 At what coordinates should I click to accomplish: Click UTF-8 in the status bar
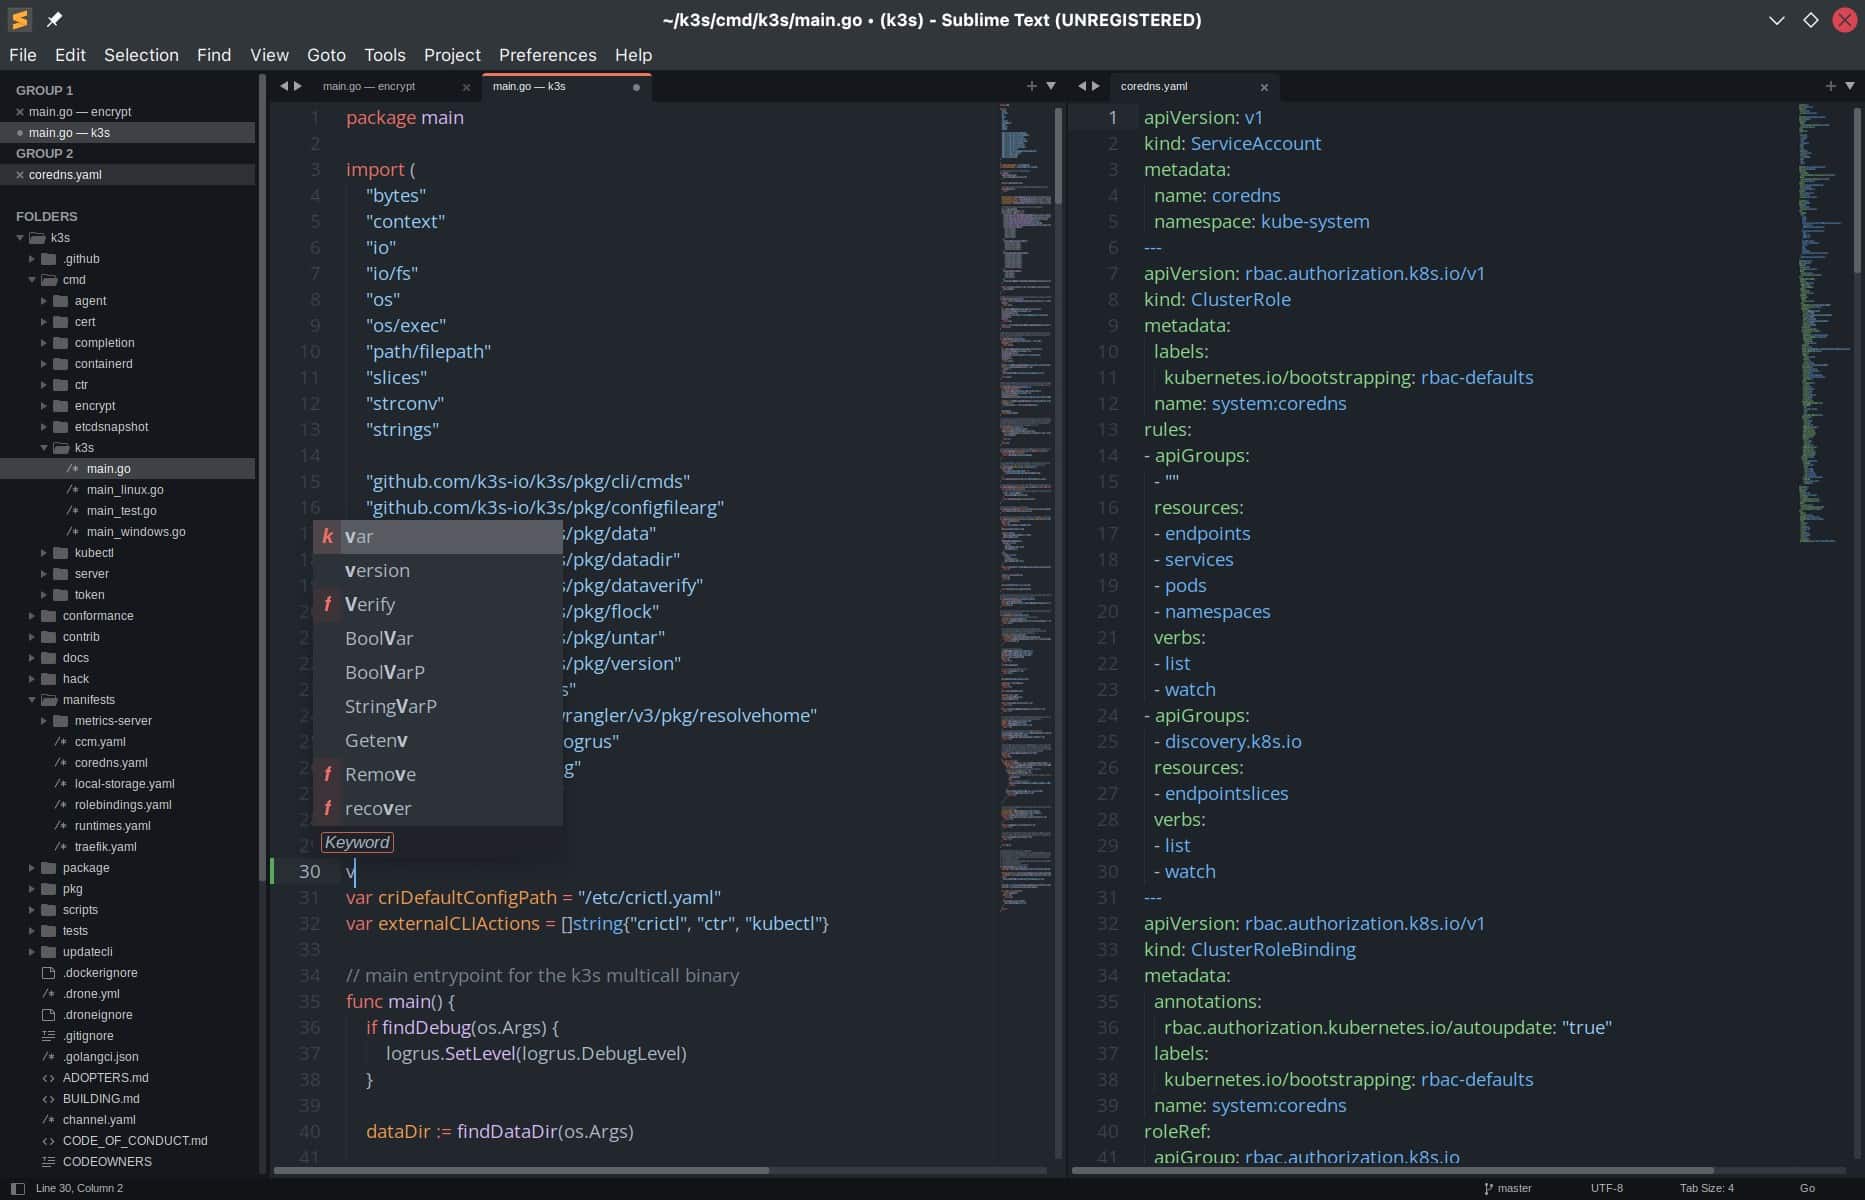(1605, 1188)
